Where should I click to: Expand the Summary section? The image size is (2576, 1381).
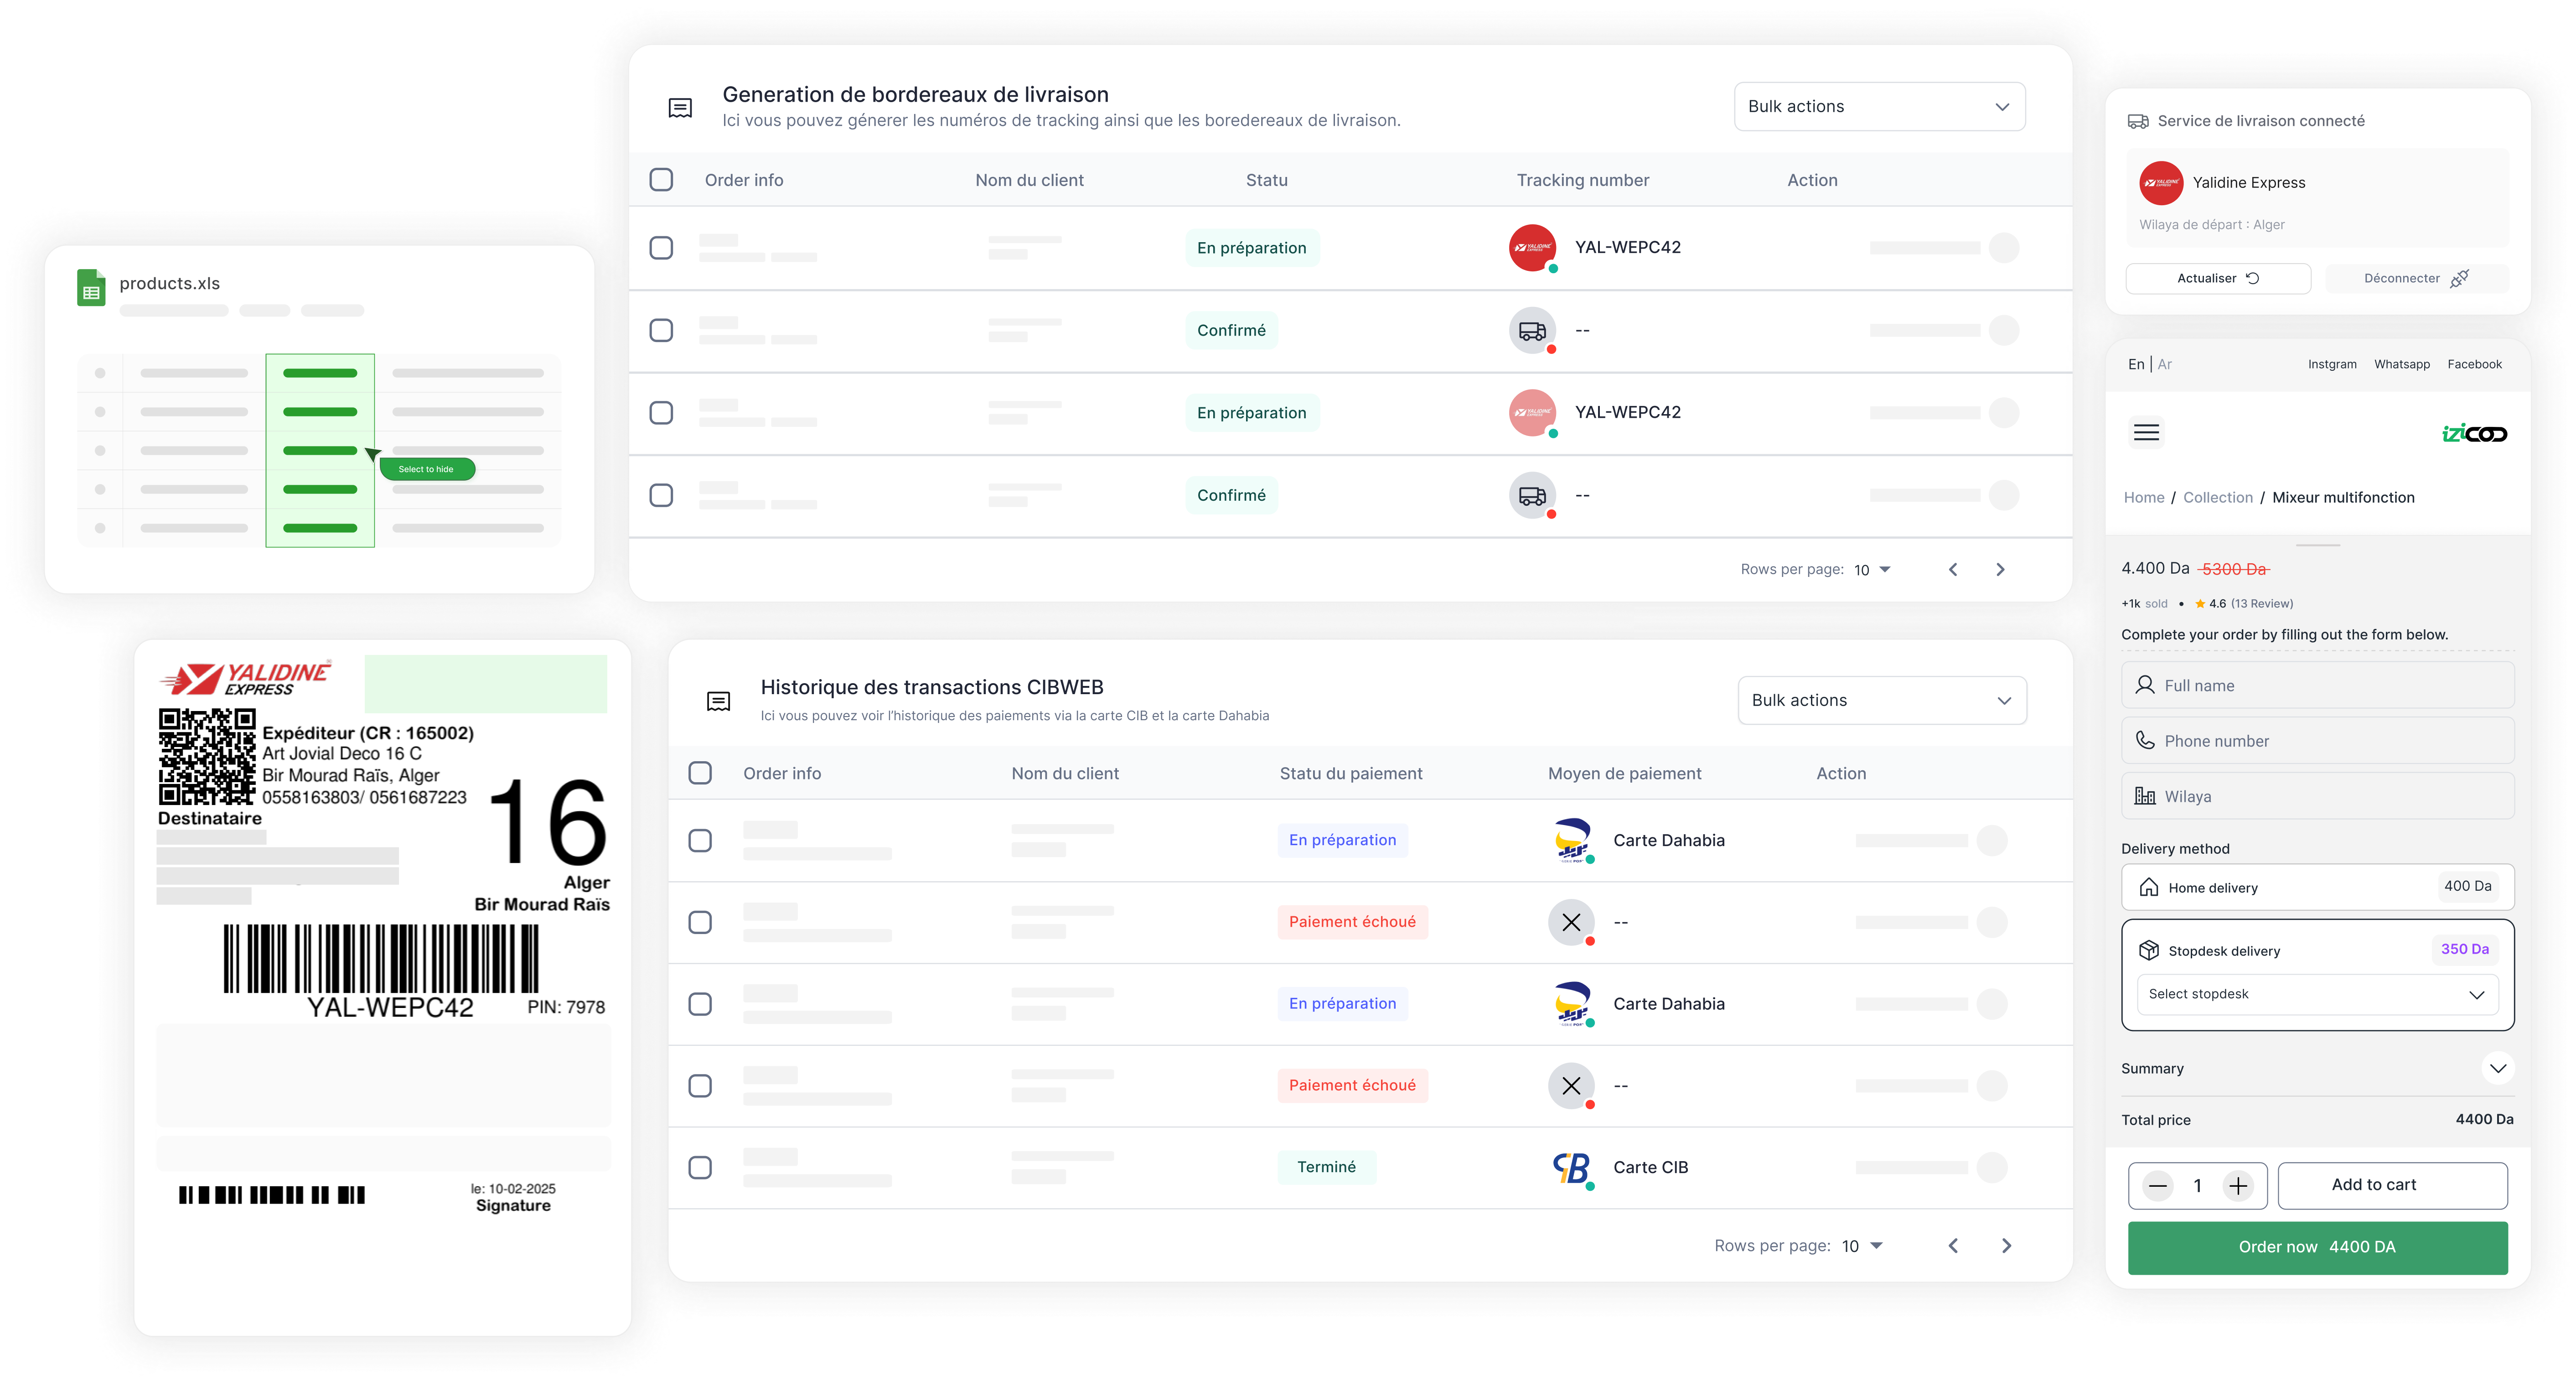(2497, 1069)
